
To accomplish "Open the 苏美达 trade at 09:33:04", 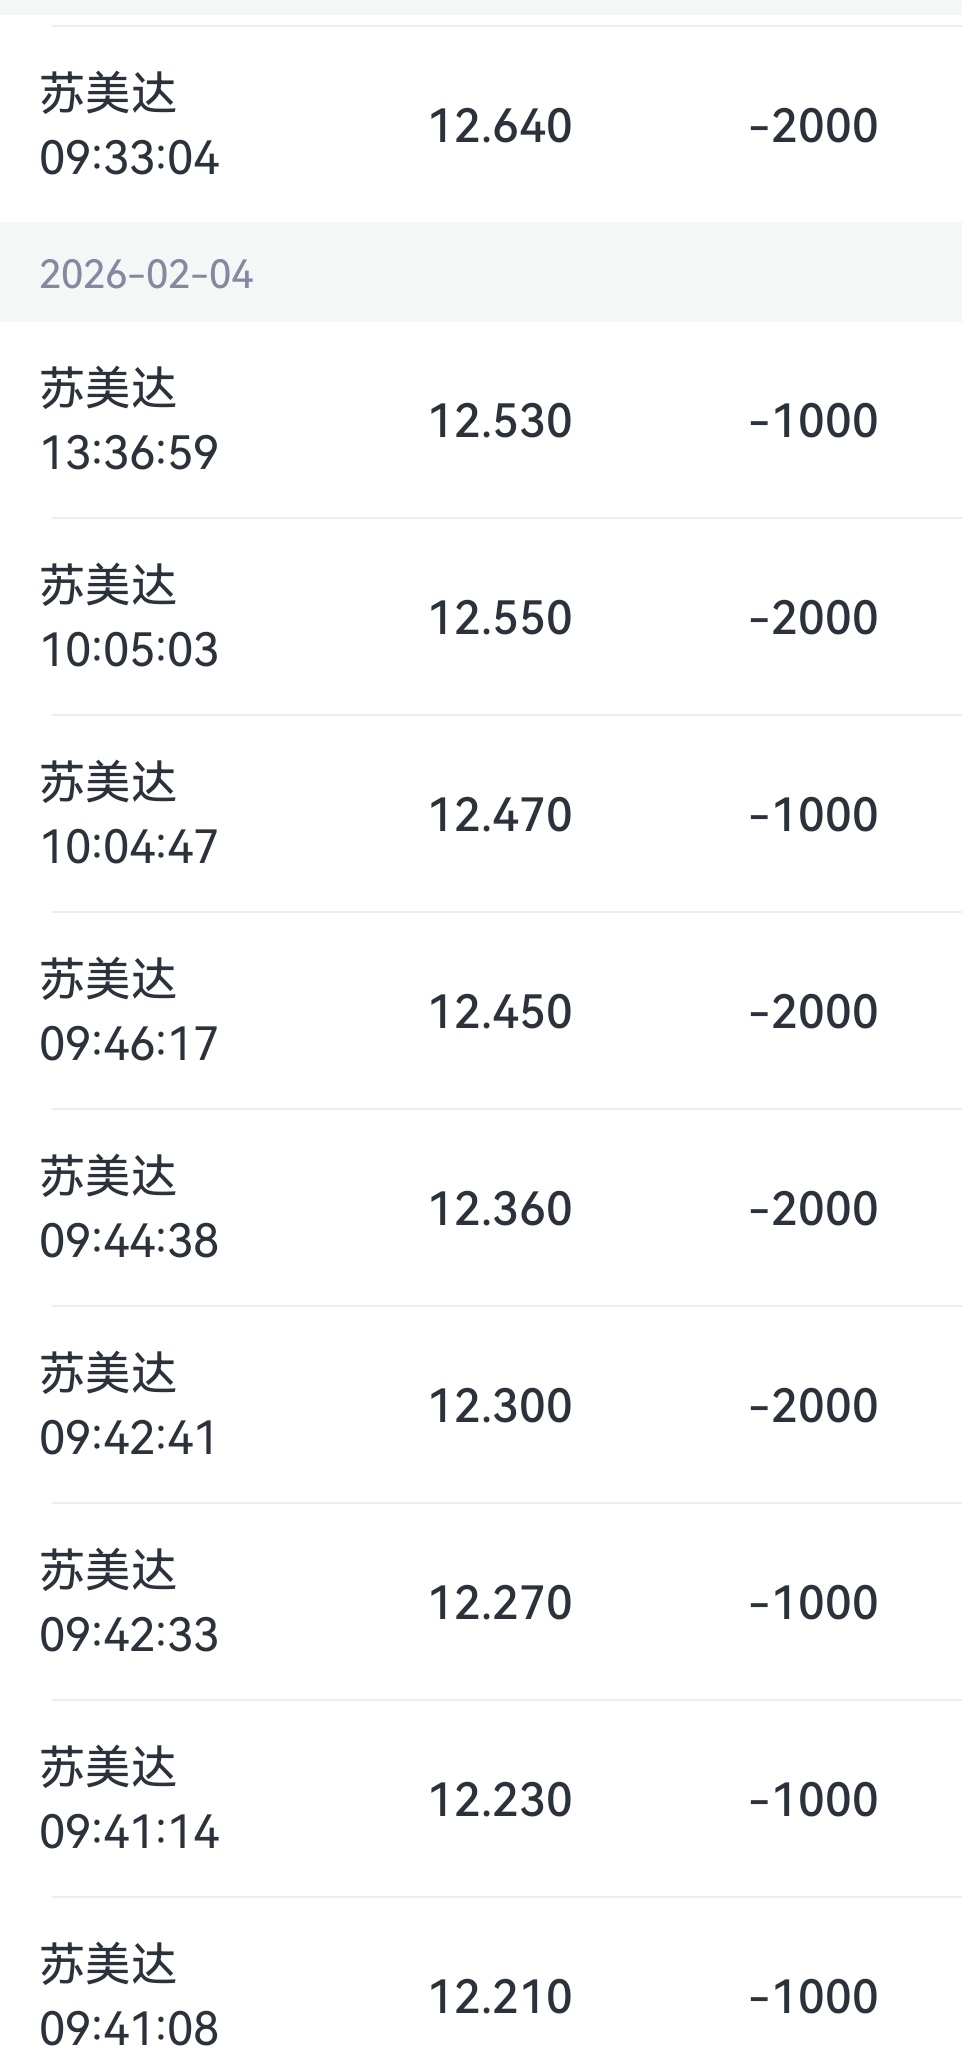I will coord(481,125).
